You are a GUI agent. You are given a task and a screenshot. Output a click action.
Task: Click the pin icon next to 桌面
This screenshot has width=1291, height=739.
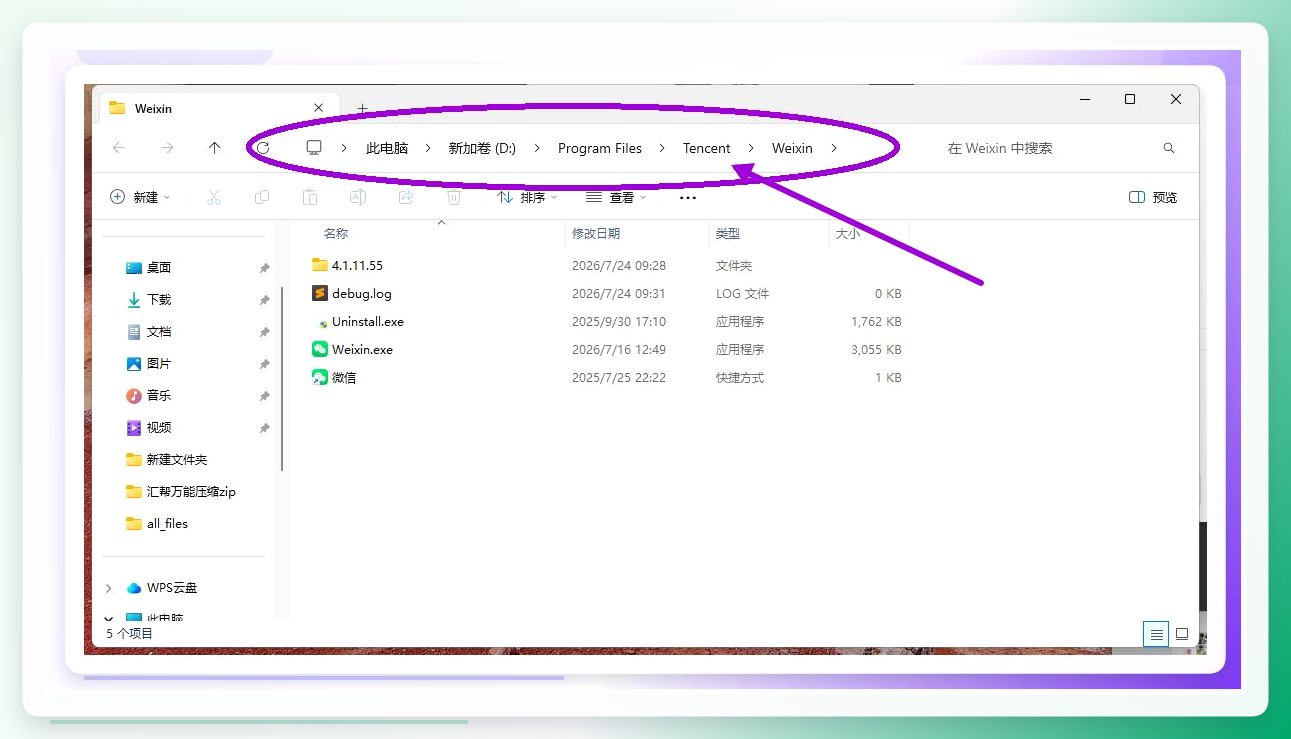click(264, 268)
